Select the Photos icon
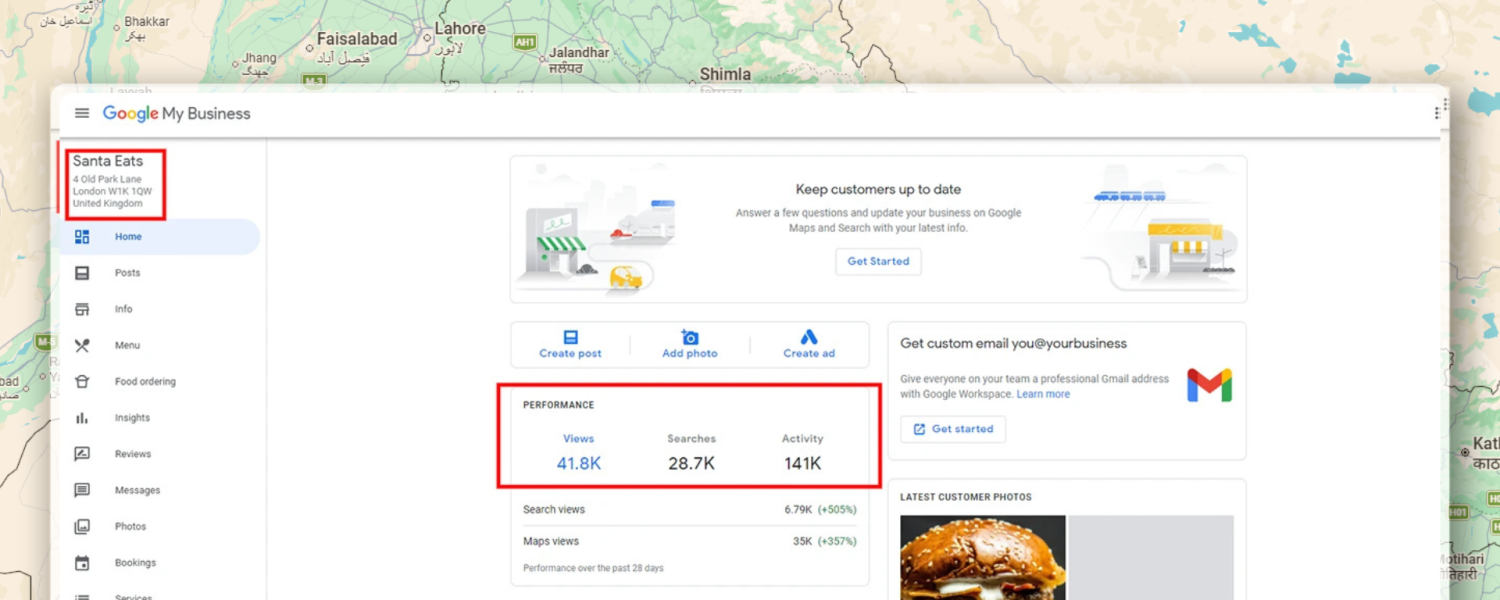1500x600 pixels. (x=82, y=525)
